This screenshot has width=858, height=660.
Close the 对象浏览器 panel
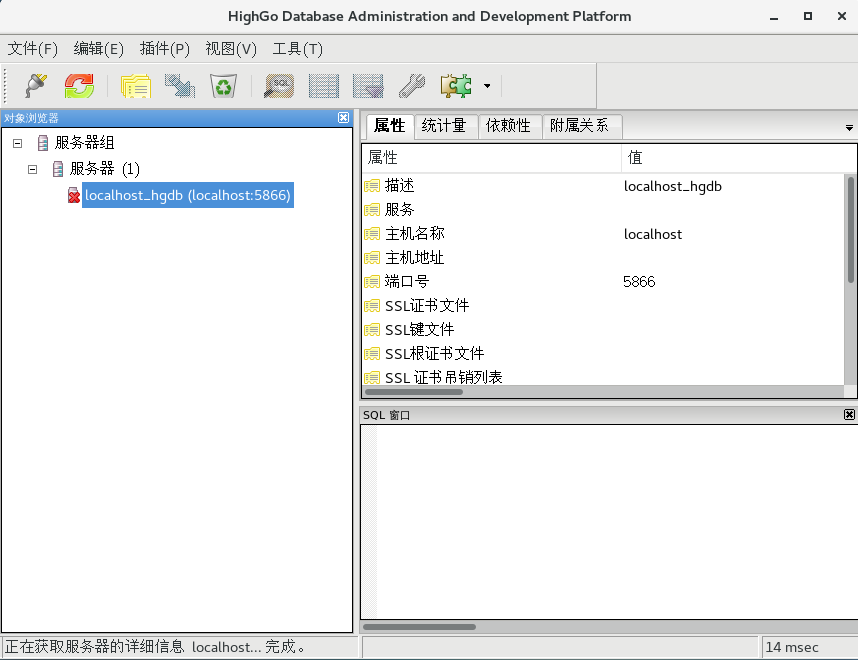point(344,117)
